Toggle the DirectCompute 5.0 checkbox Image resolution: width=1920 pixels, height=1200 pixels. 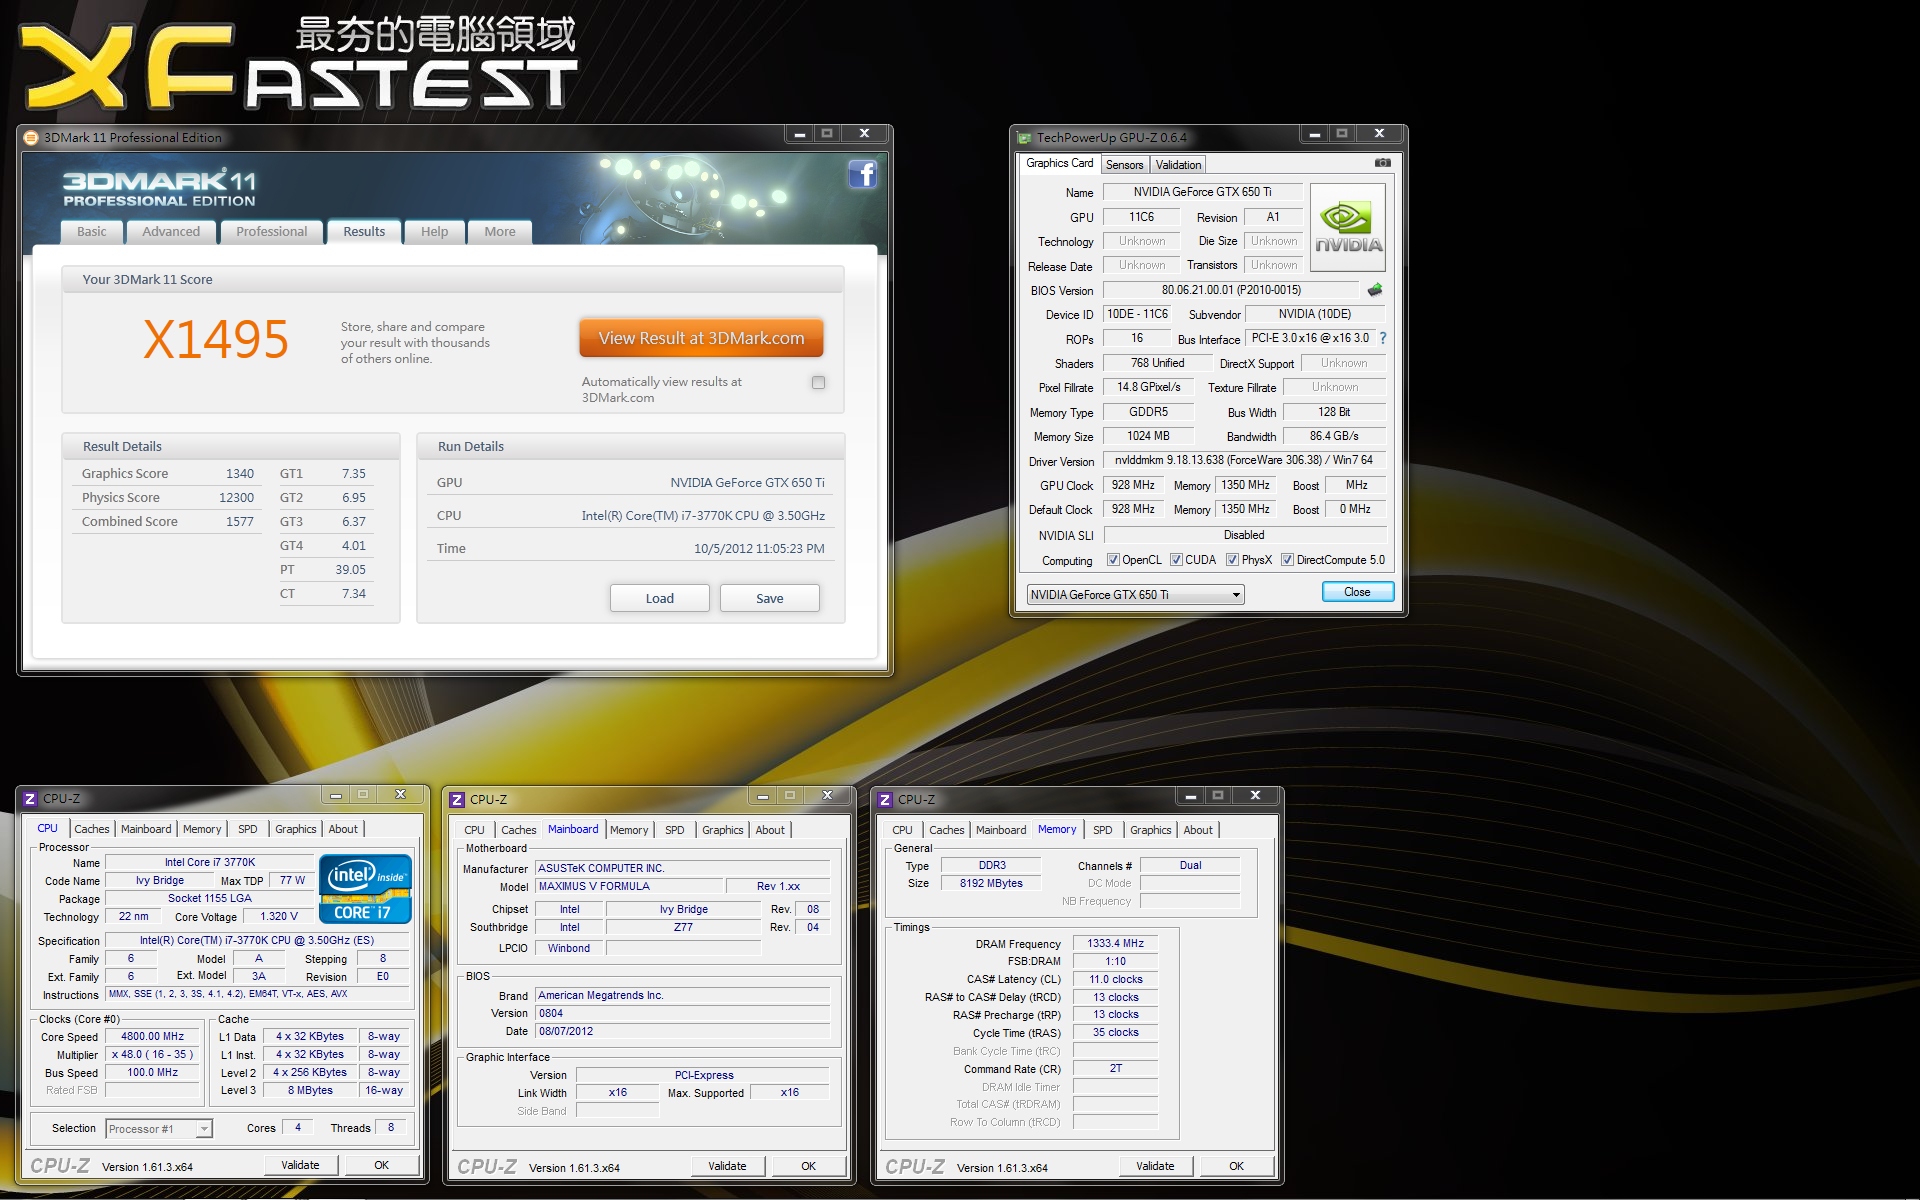(x=1288, y=560)
